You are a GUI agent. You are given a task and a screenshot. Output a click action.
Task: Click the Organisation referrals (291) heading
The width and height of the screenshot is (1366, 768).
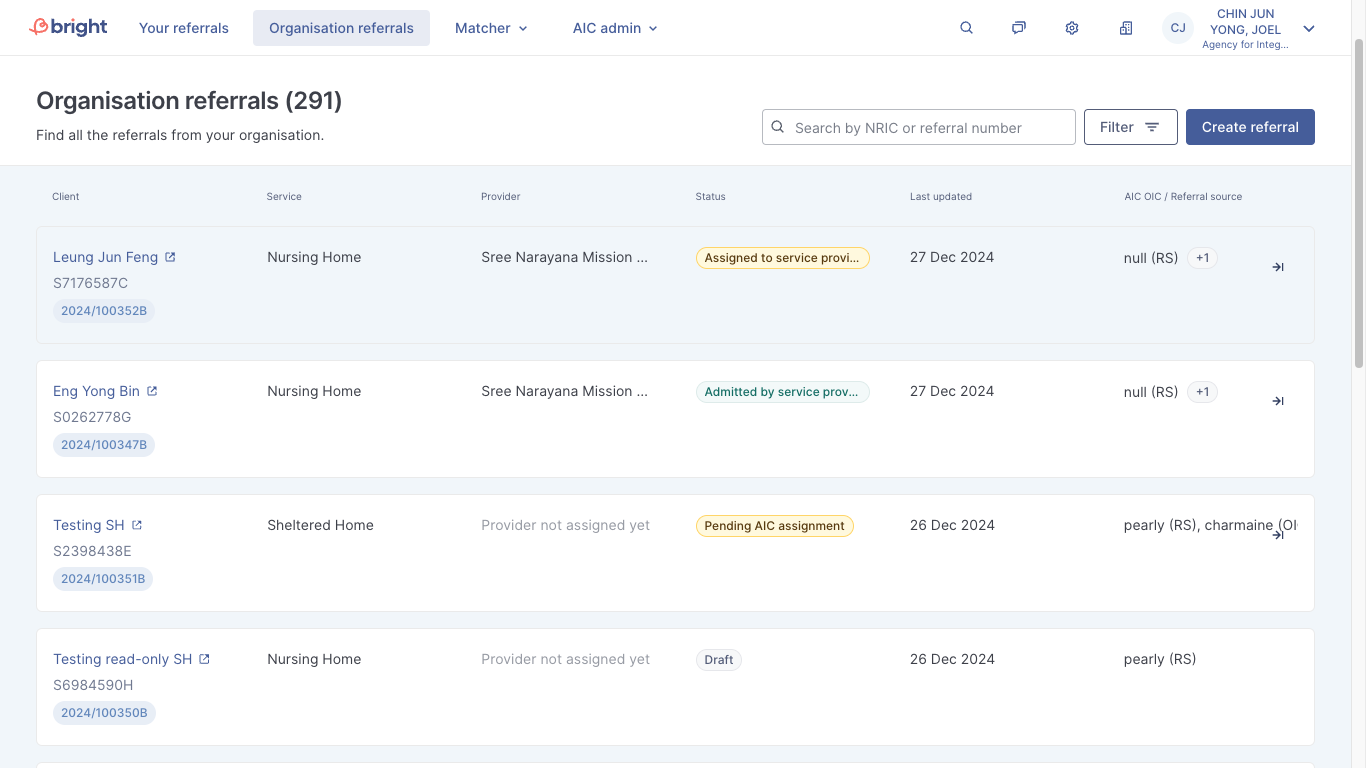pos(189,101)
